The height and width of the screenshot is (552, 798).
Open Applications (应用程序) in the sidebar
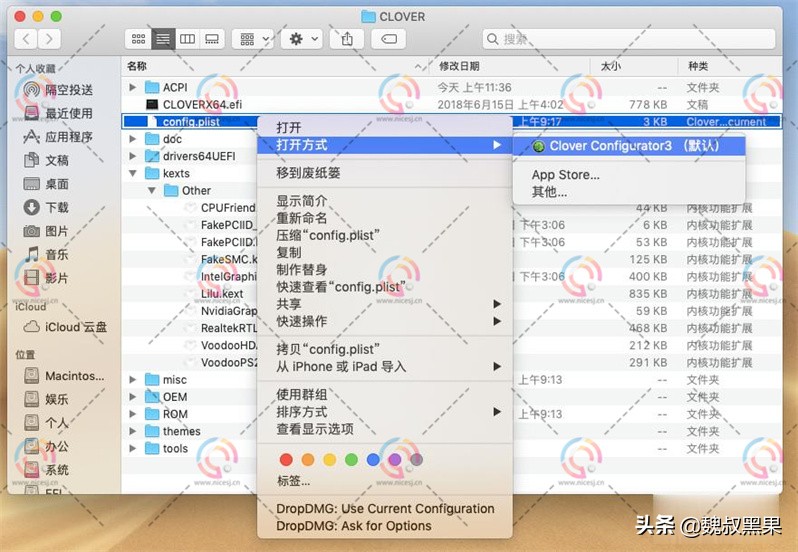click(59, 137)
